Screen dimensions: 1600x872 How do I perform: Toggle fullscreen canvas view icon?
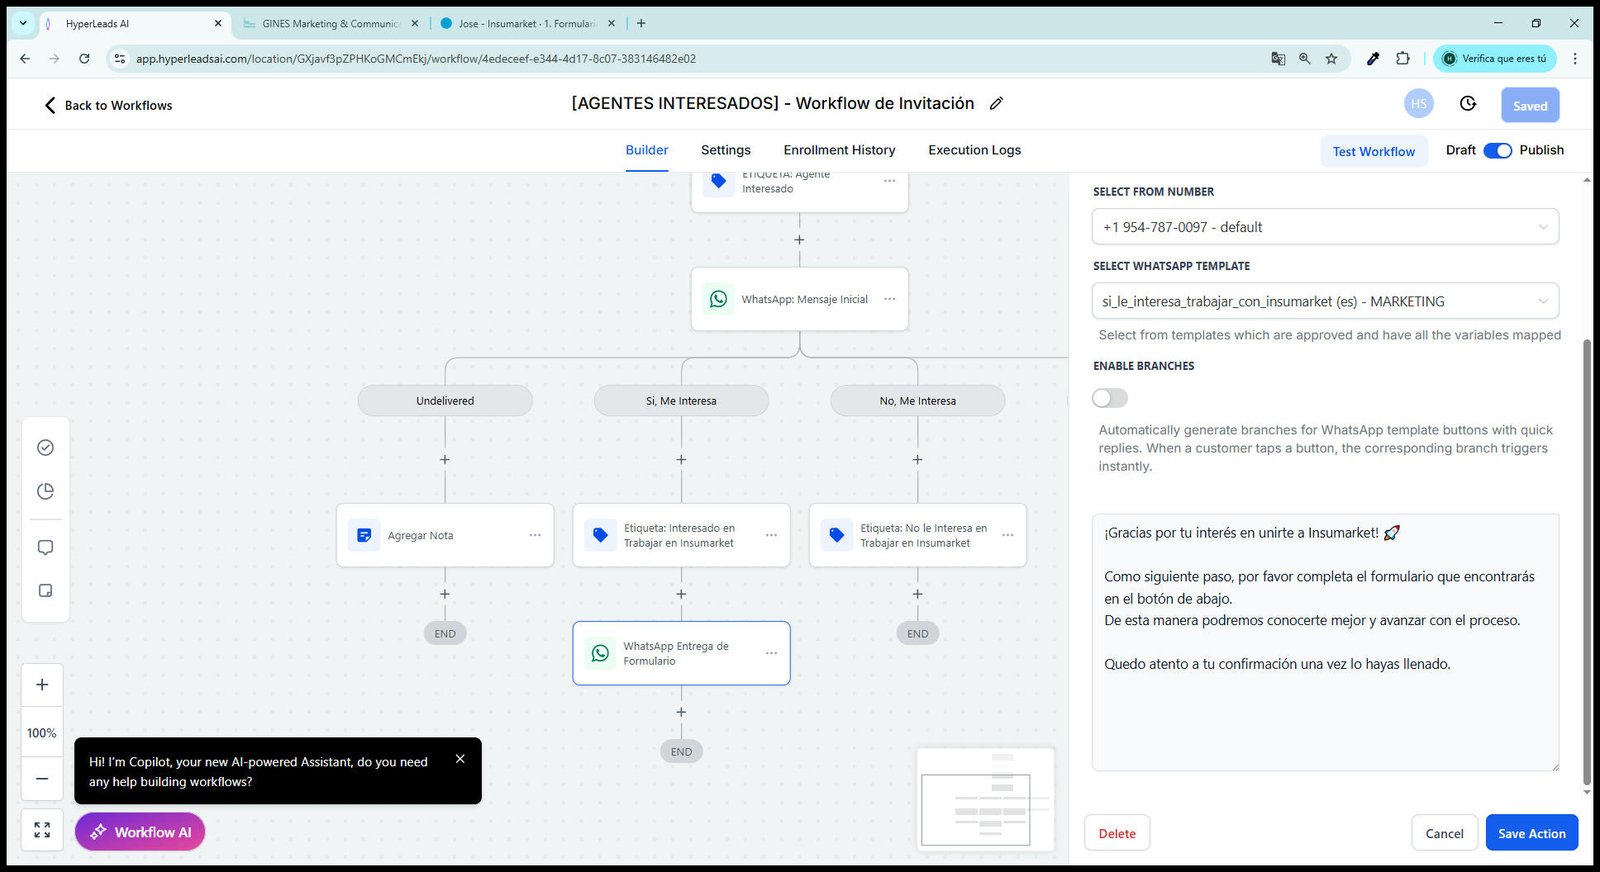tap(42, 830)
